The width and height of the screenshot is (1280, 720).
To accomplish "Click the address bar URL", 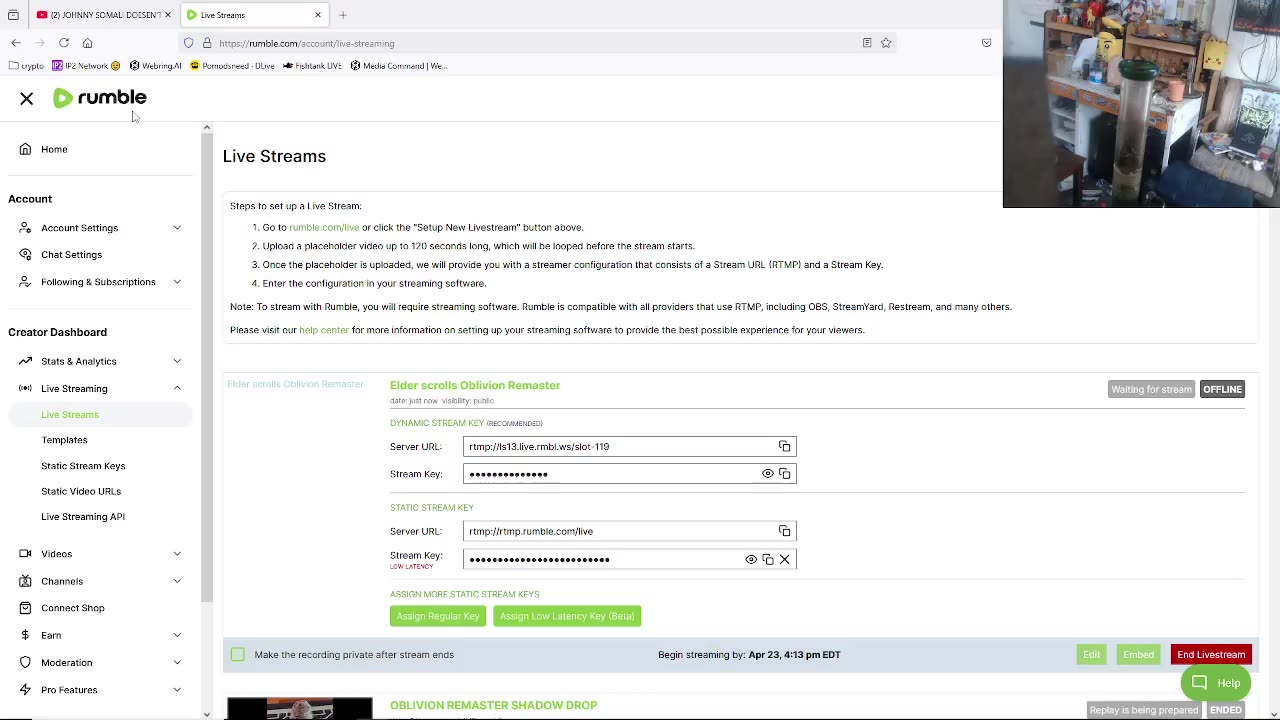I will click(x=306, y=43).
